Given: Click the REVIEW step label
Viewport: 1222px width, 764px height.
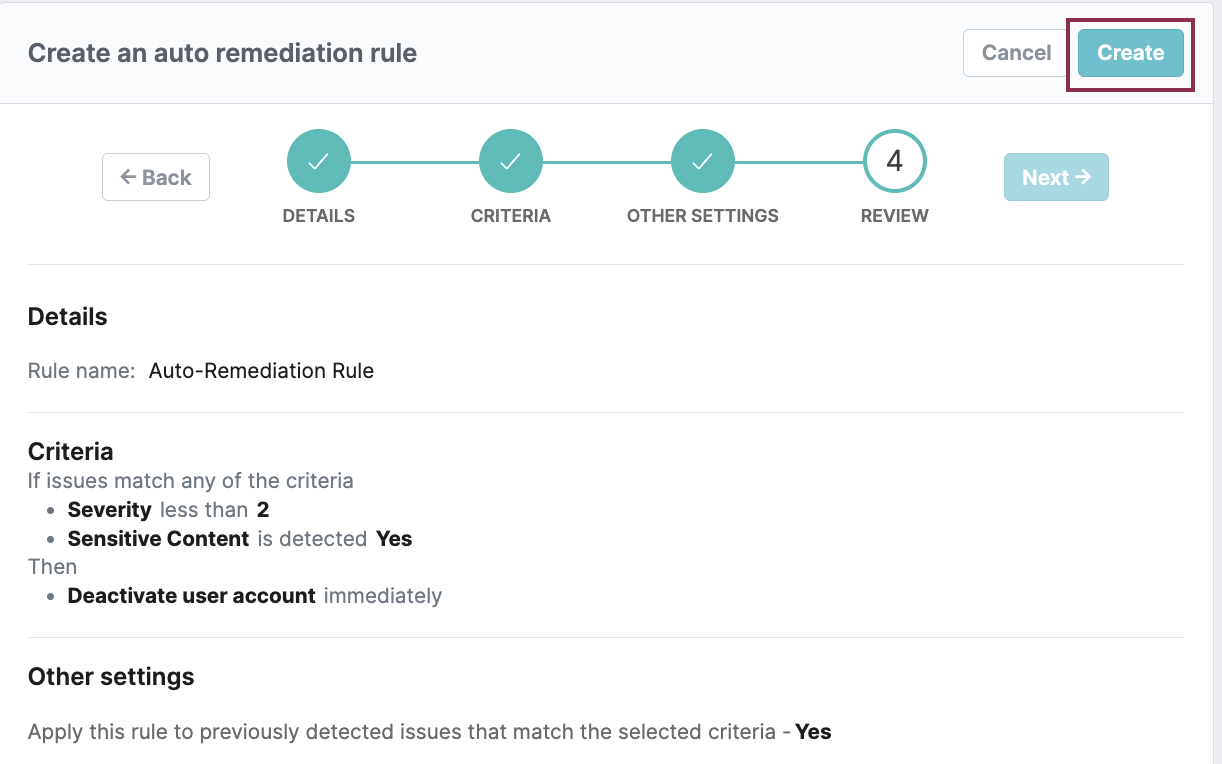Looking at the screenshot, I should click(895, 216).
